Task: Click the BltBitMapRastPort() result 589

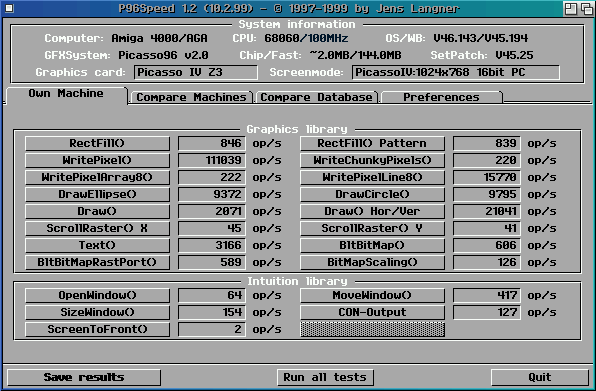Action: tap(212, 262)
